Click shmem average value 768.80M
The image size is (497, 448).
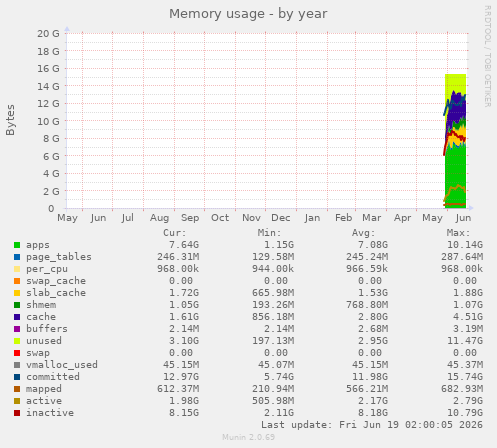367,305
